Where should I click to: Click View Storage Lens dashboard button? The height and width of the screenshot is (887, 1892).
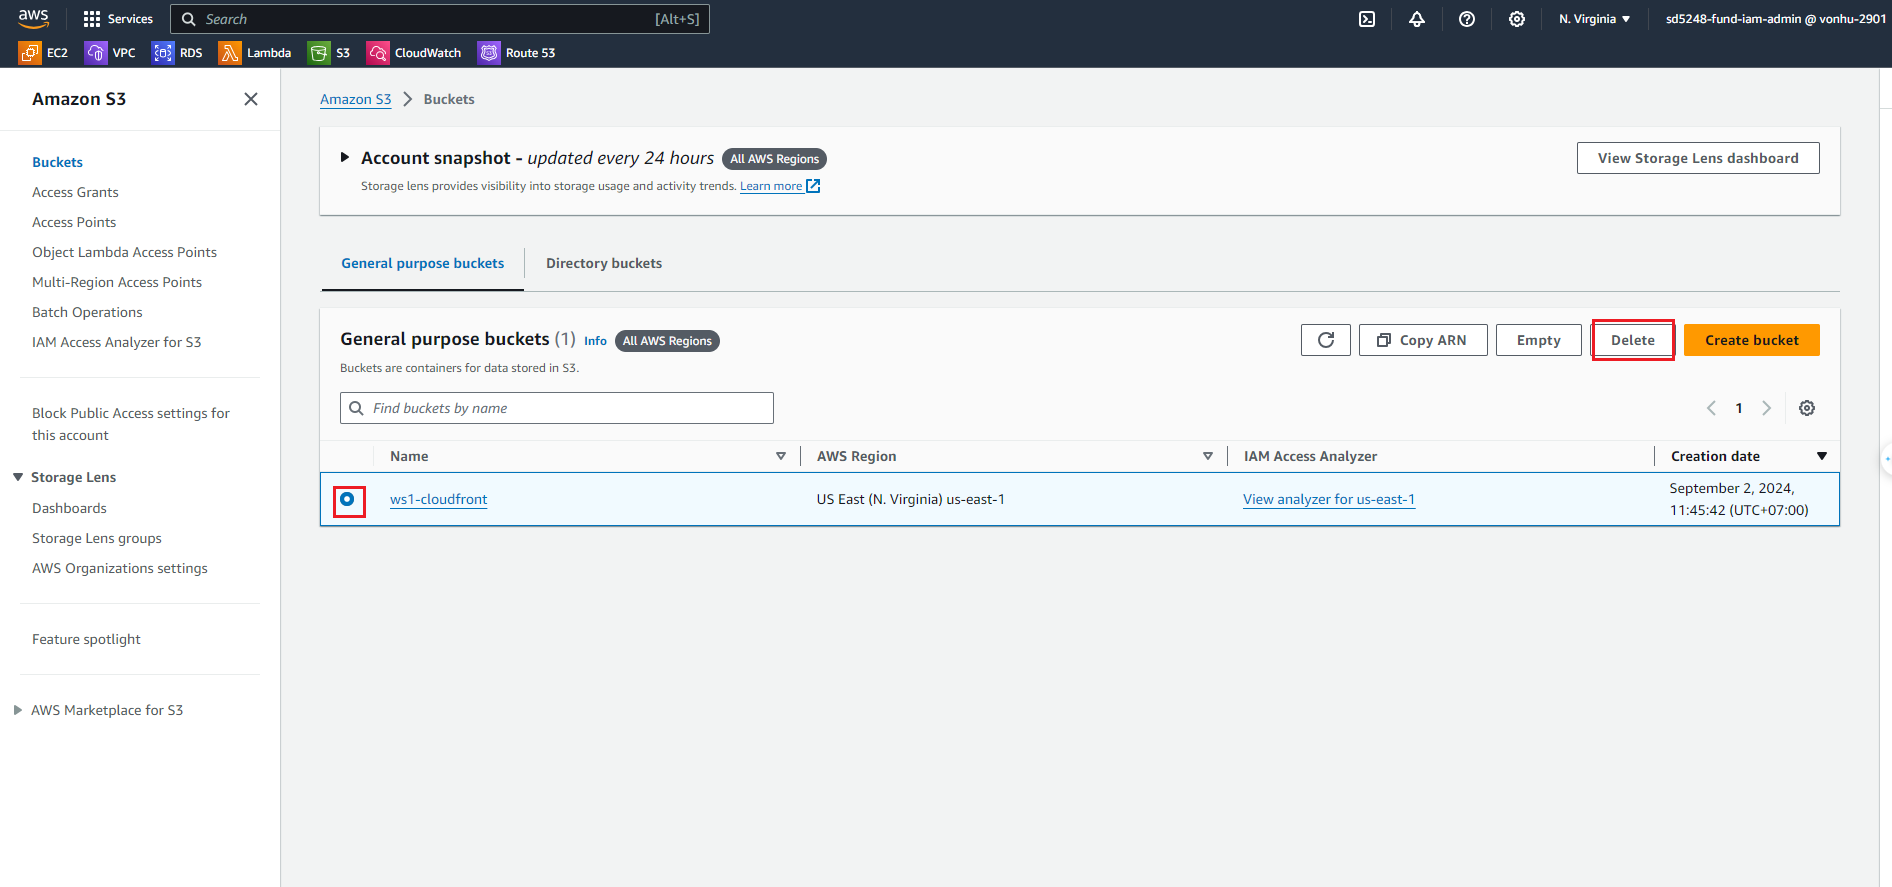tap(1698, 158)
